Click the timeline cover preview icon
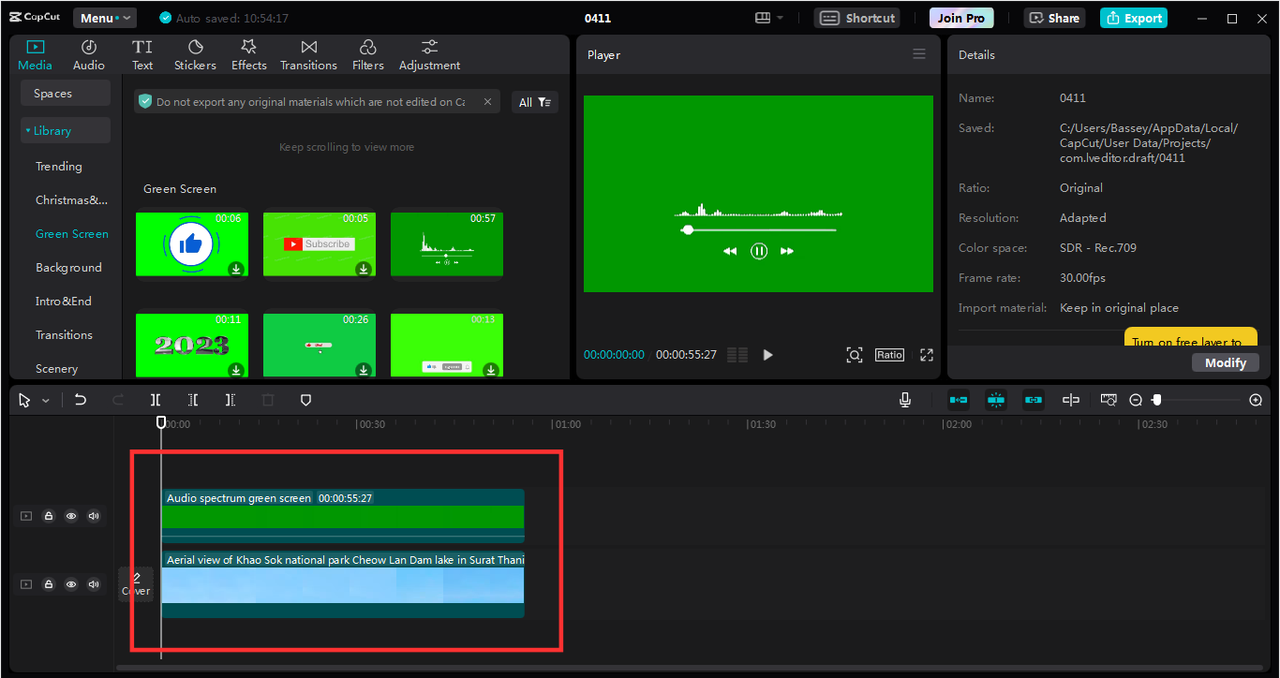 [x=1108, y=400]
